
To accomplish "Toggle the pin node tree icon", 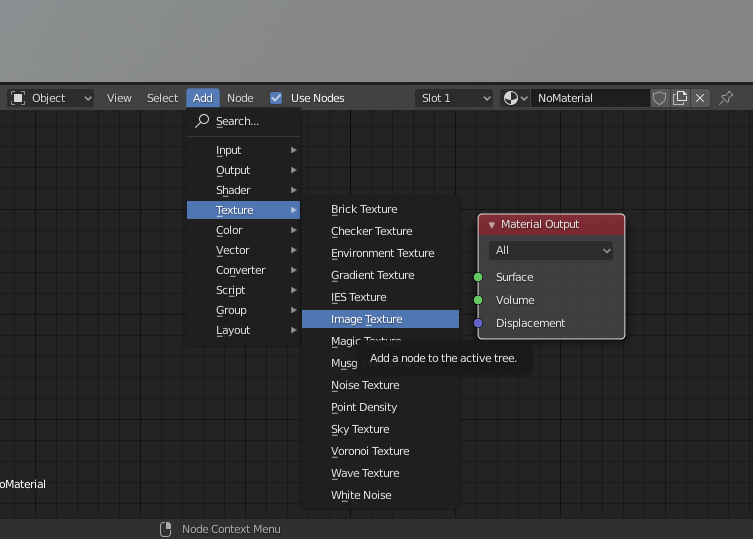I will 726,98.
